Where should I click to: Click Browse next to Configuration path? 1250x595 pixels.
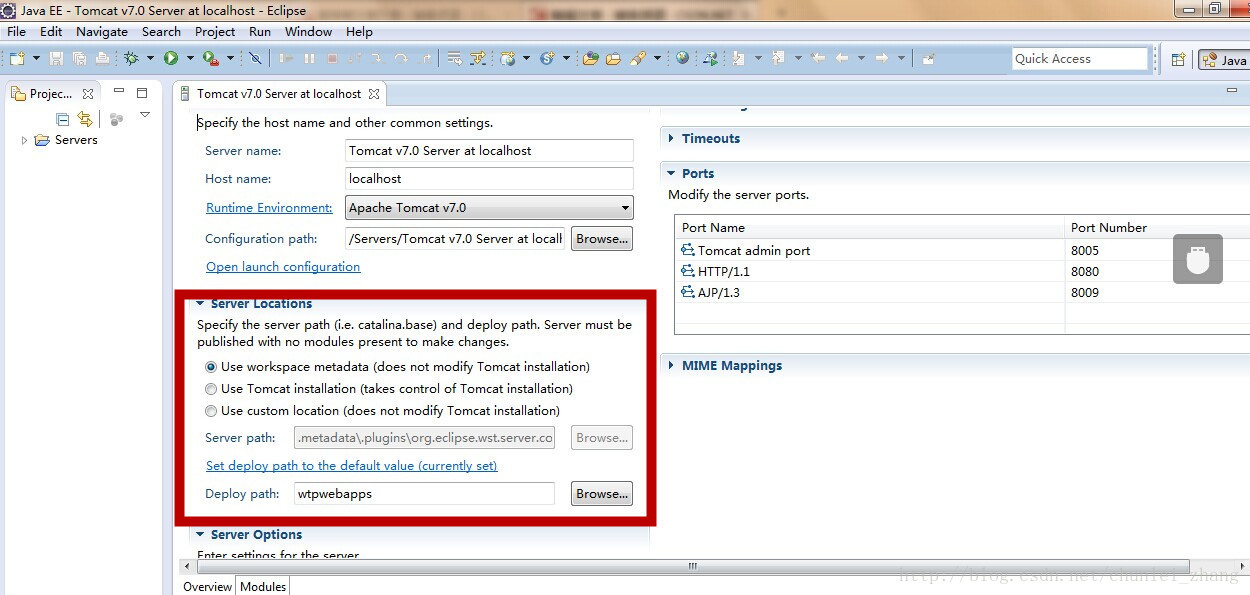(602, 239)
